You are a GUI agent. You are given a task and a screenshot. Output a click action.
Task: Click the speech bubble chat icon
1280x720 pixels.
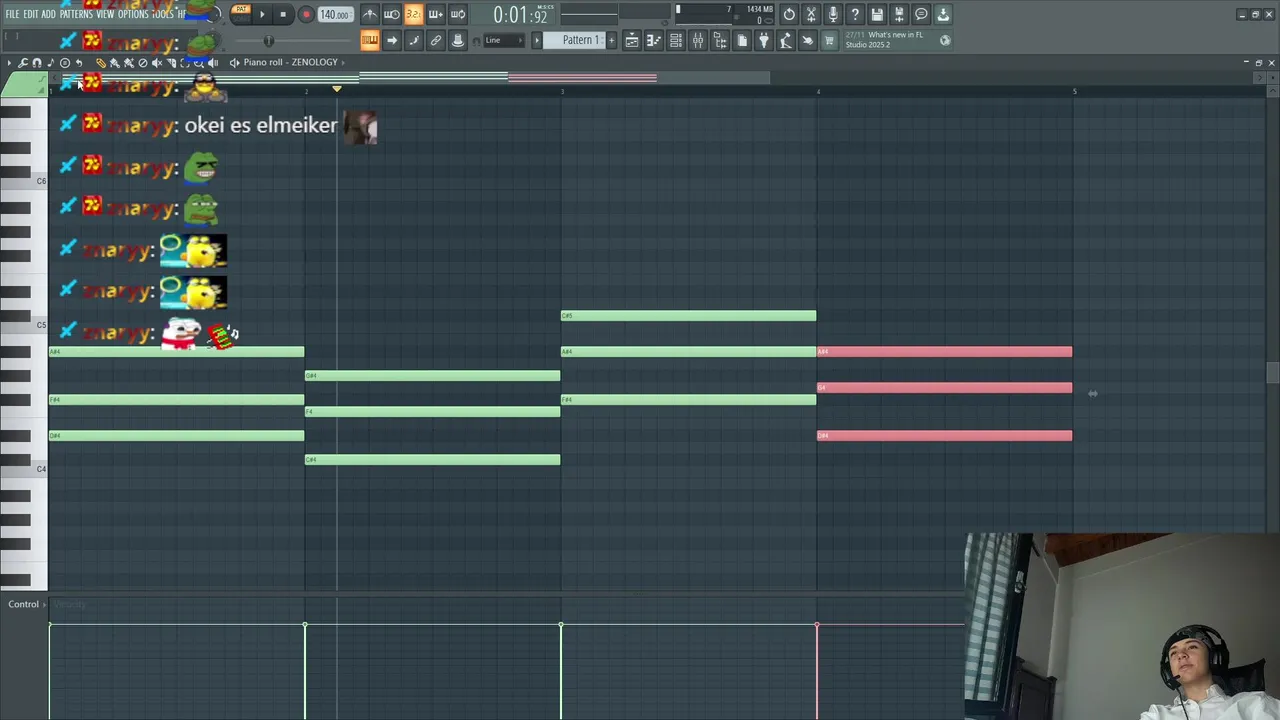921,14
